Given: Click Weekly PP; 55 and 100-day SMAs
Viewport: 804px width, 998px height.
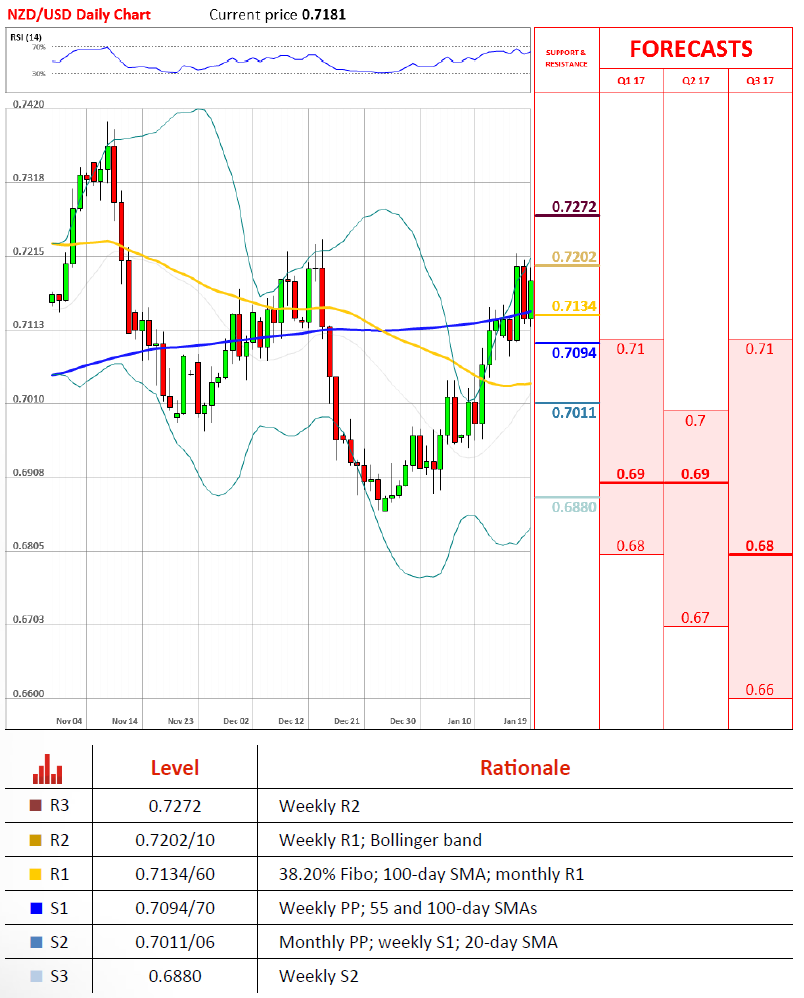Looking at the screenshot, I should point(408,908).
